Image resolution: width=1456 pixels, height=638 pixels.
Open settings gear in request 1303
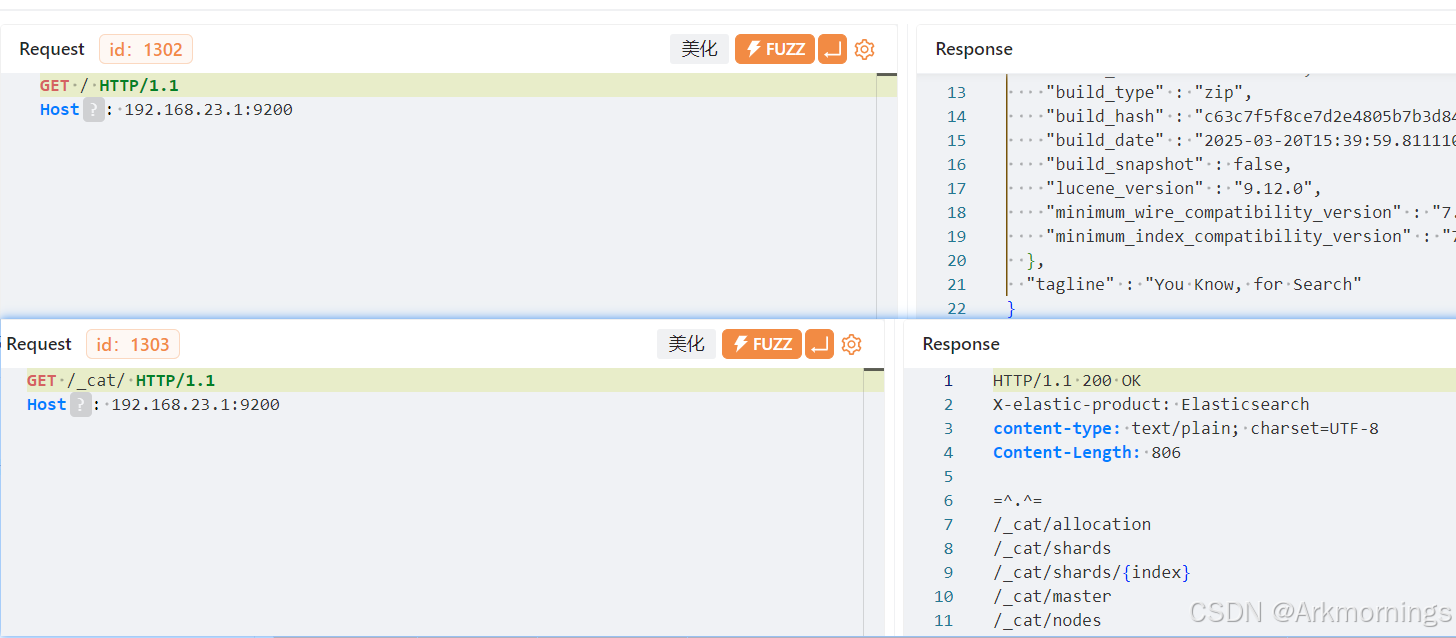852,344
